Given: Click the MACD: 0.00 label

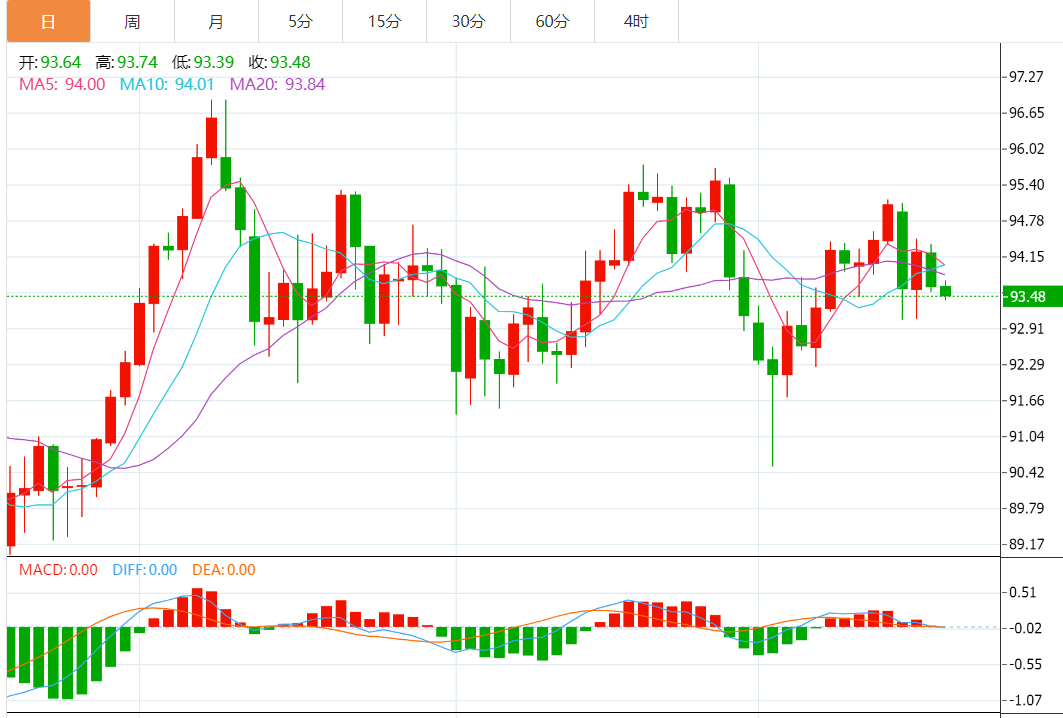Looking at the screenshot, I should tap(58, 570).
